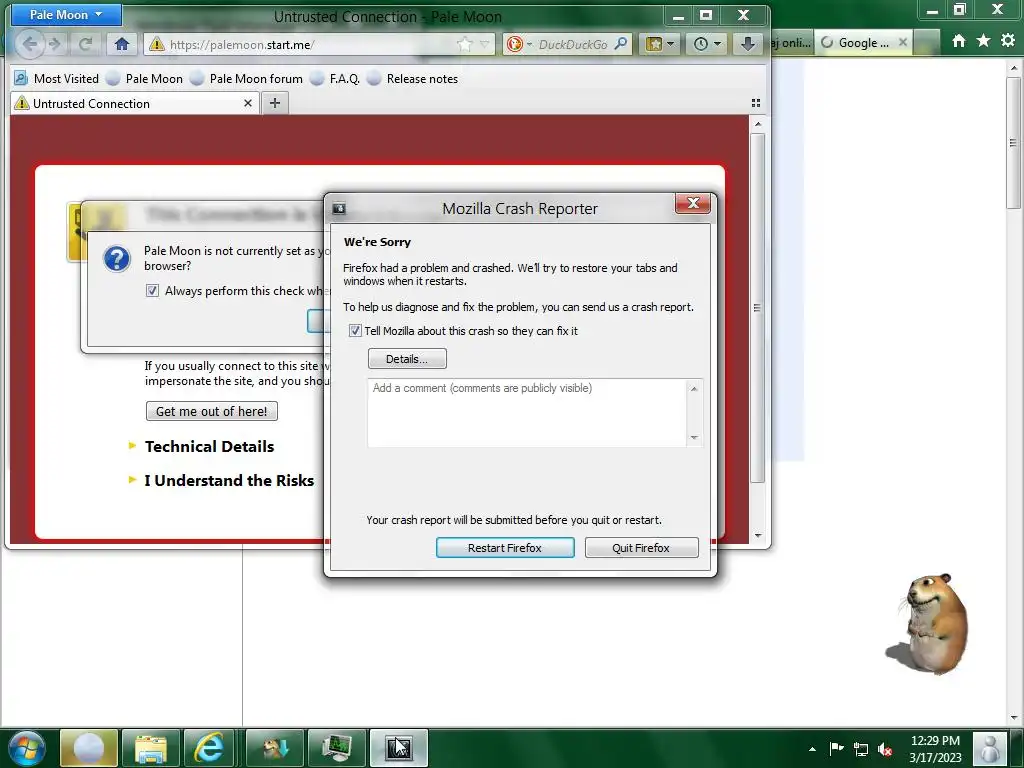This screenshot has height=768, width=1024.
Task: Open the Pale Moon forum bookmark
Action: [247, 78]
